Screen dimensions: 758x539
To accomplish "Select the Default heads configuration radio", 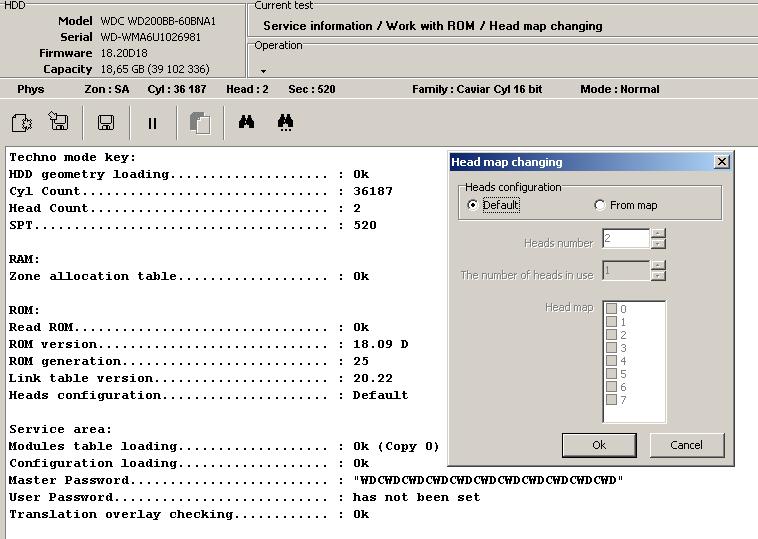I will [472, 205].
